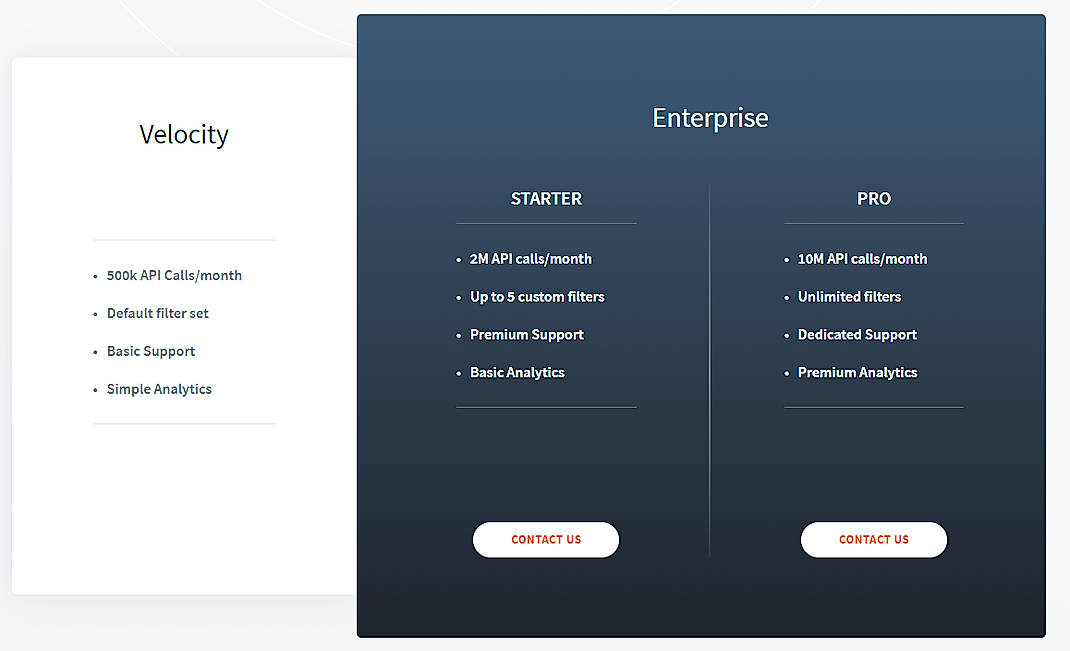Select the Enterprise plan header
Screen dimensions: 1070x651
click(710, 117)
